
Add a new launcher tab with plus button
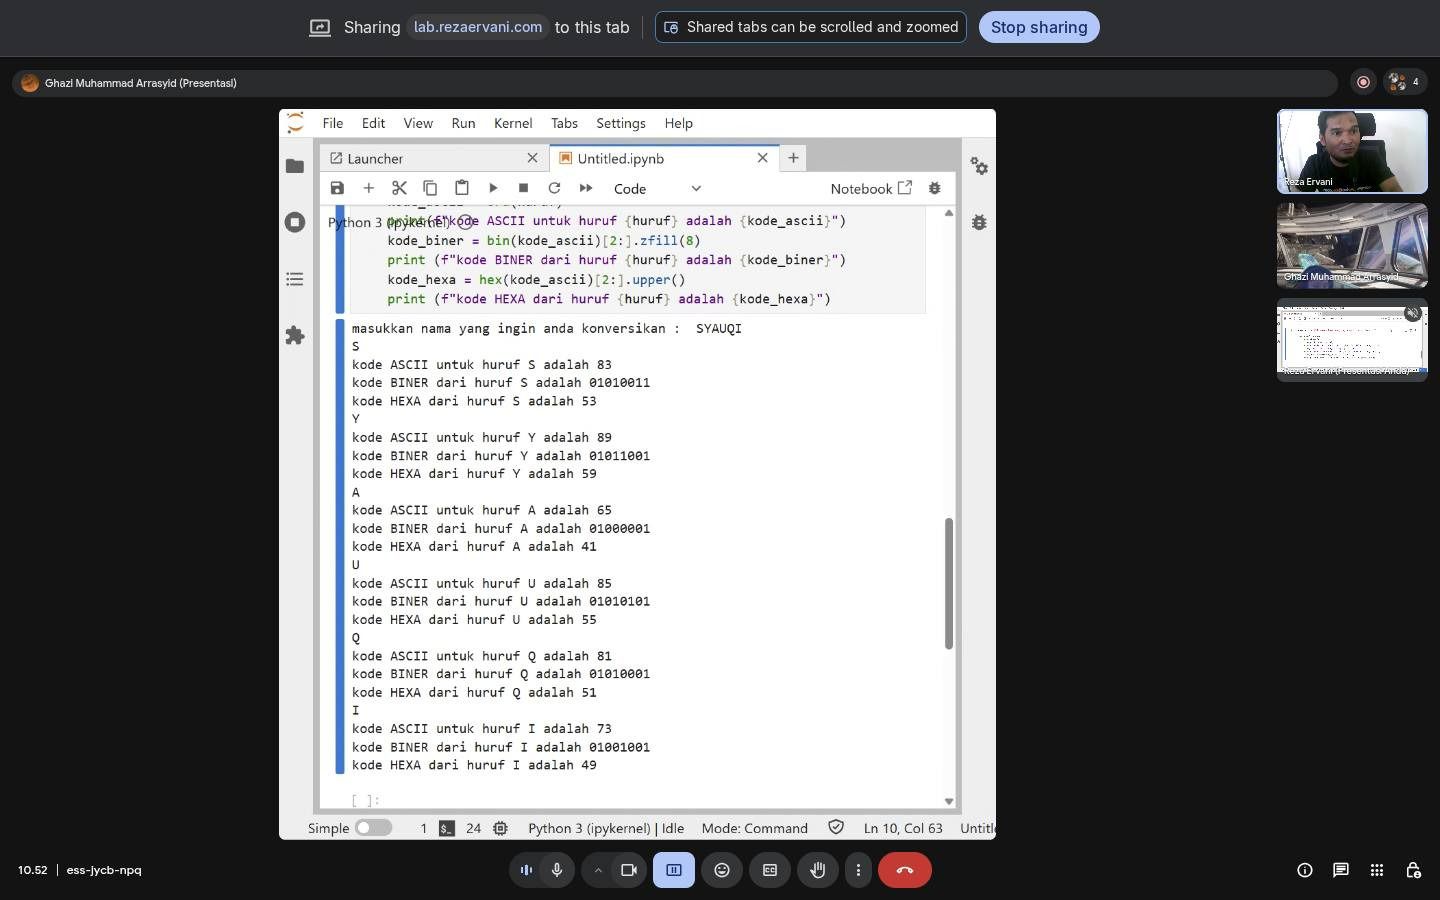(793, 158)
